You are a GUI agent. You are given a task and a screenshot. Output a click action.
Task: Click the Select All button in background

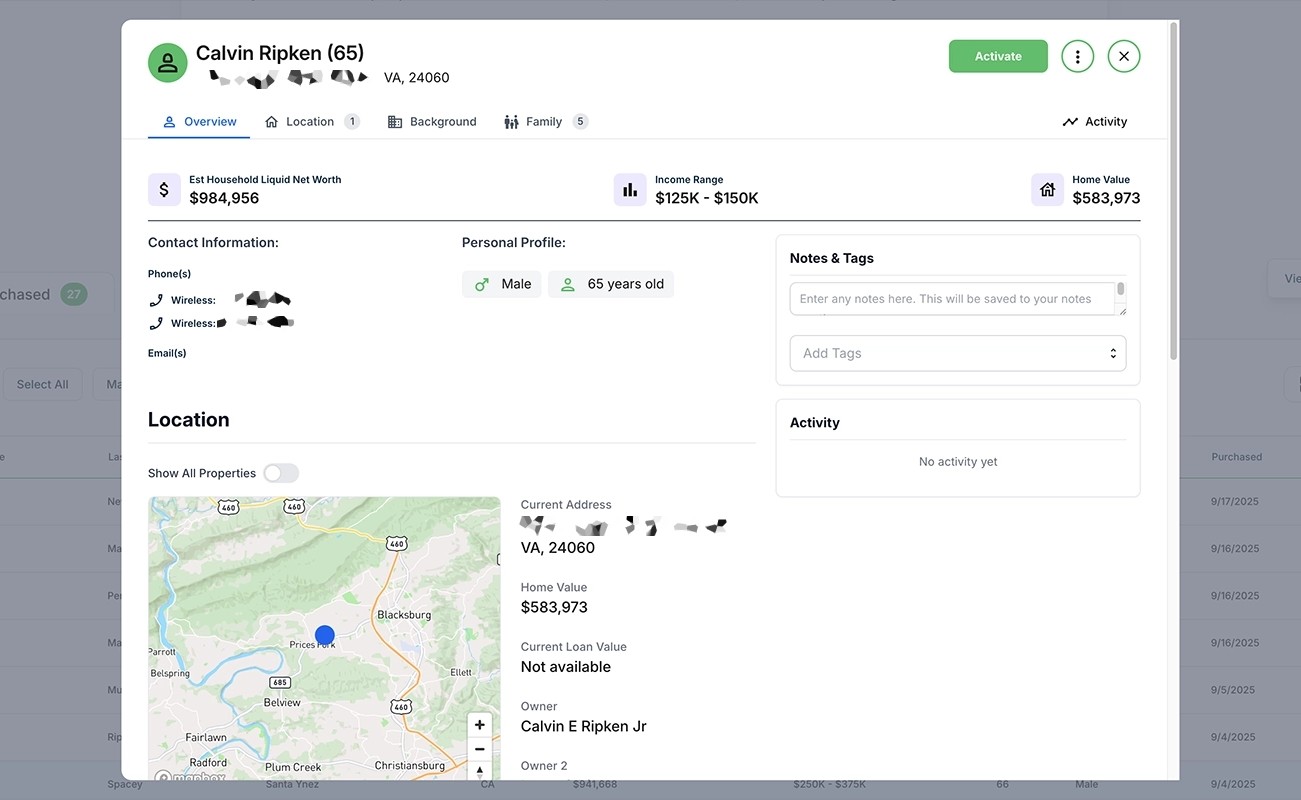click(x=42, y=384)
